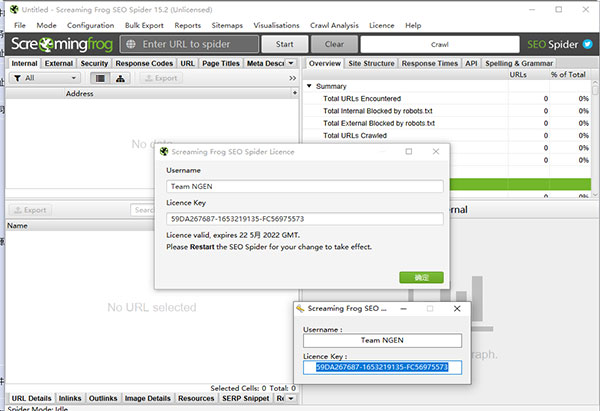
Task: Click the Name column header
Action: (80, 226)
